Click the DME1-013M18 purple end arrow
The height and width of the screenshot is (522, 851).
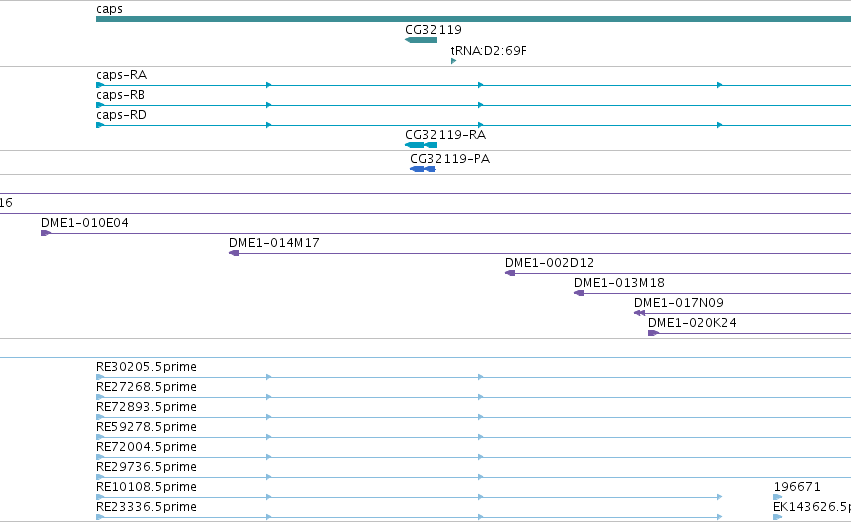click(579, 294)
